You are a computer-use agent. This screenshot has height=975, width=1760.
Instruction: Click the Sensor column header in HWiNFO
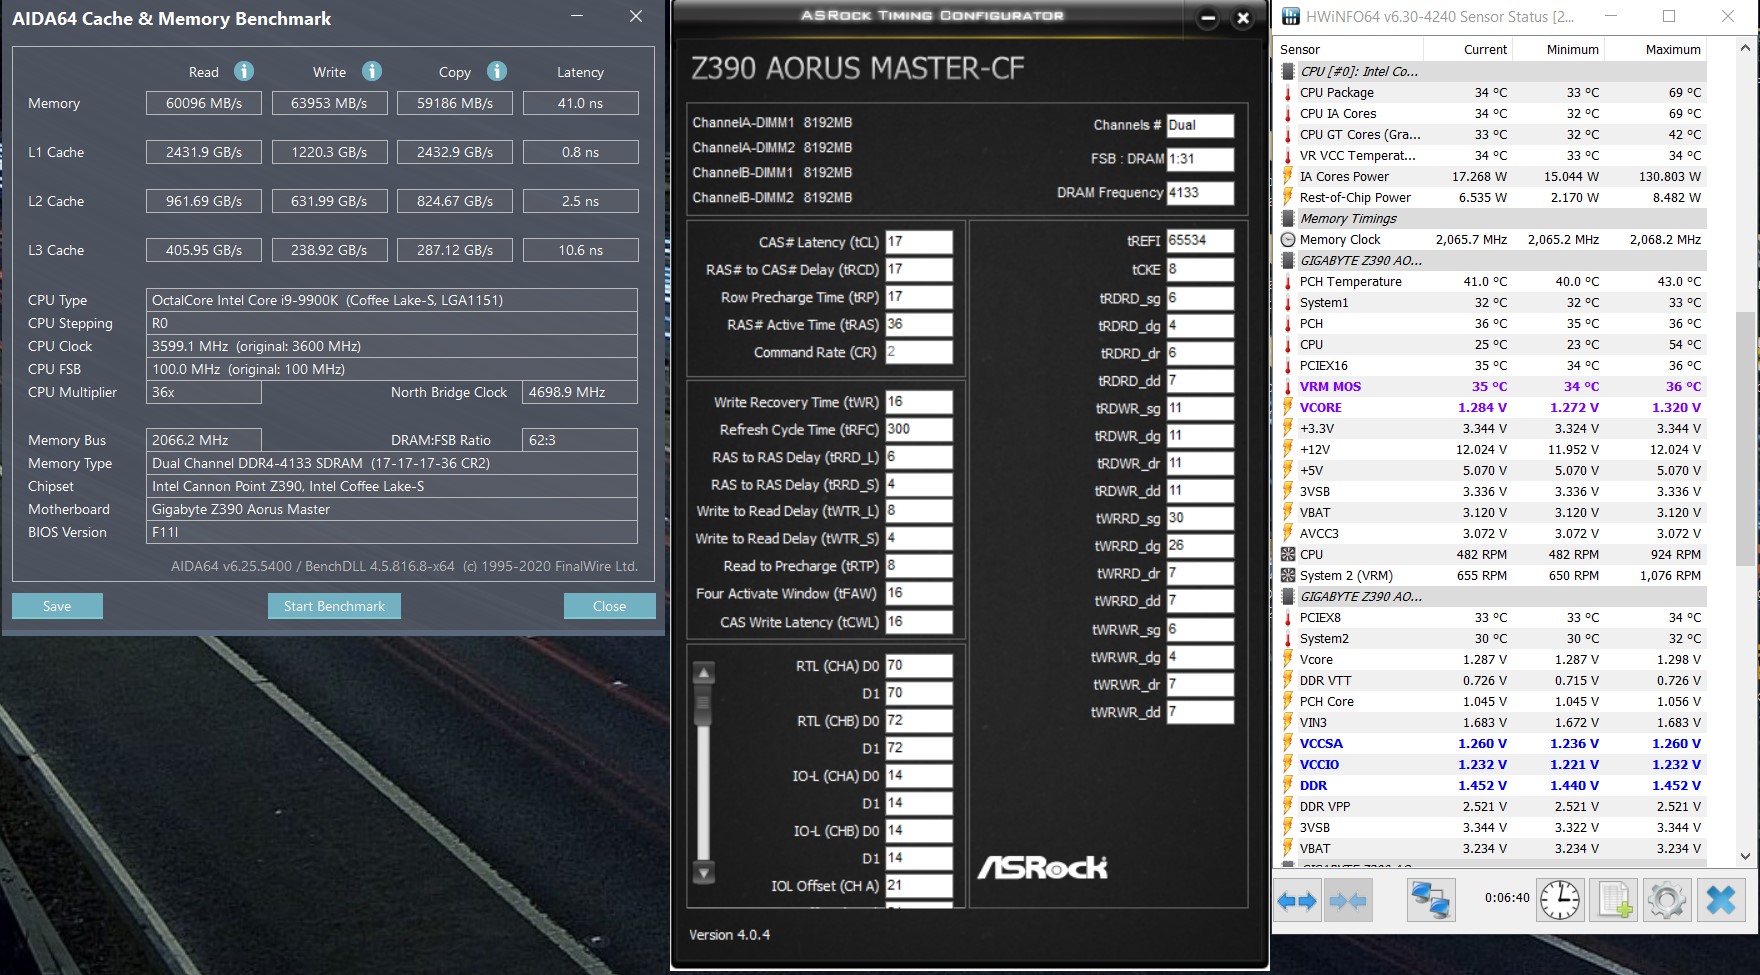(1300, 50)
